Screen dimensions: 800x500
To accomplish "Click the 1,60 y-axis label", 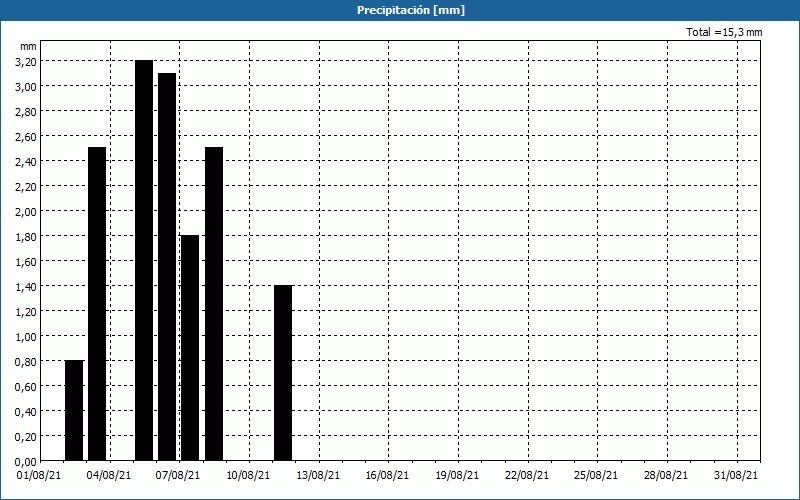I will click(x=26, y=262).
